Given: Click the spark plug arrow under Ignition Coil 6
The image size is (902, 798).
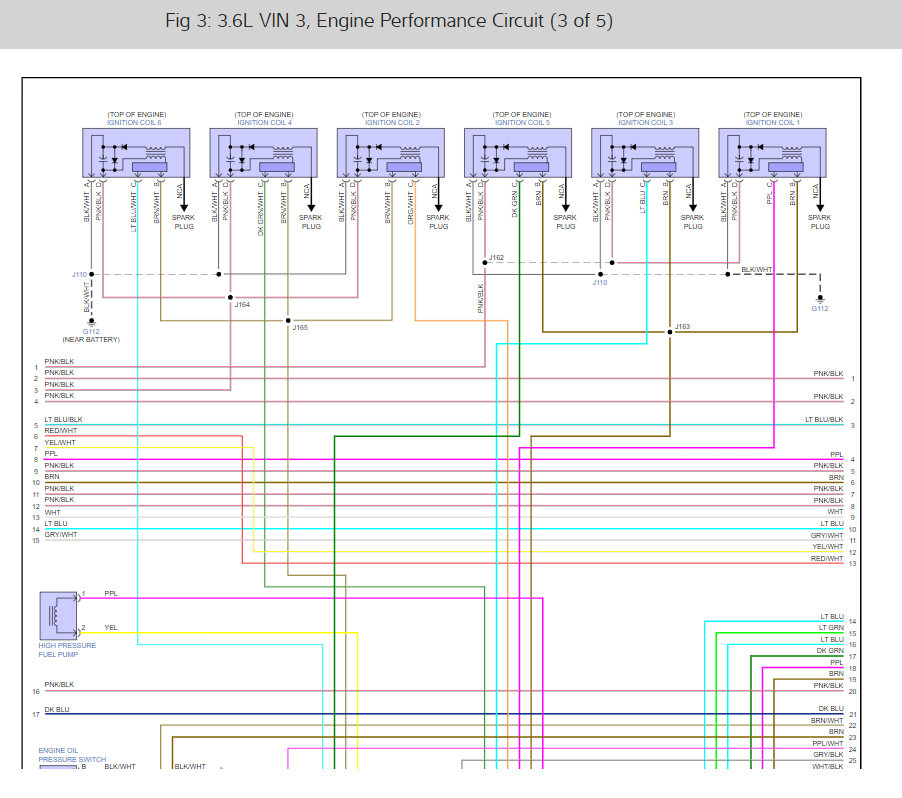Looking at the screenshot, I should point(184,207).
